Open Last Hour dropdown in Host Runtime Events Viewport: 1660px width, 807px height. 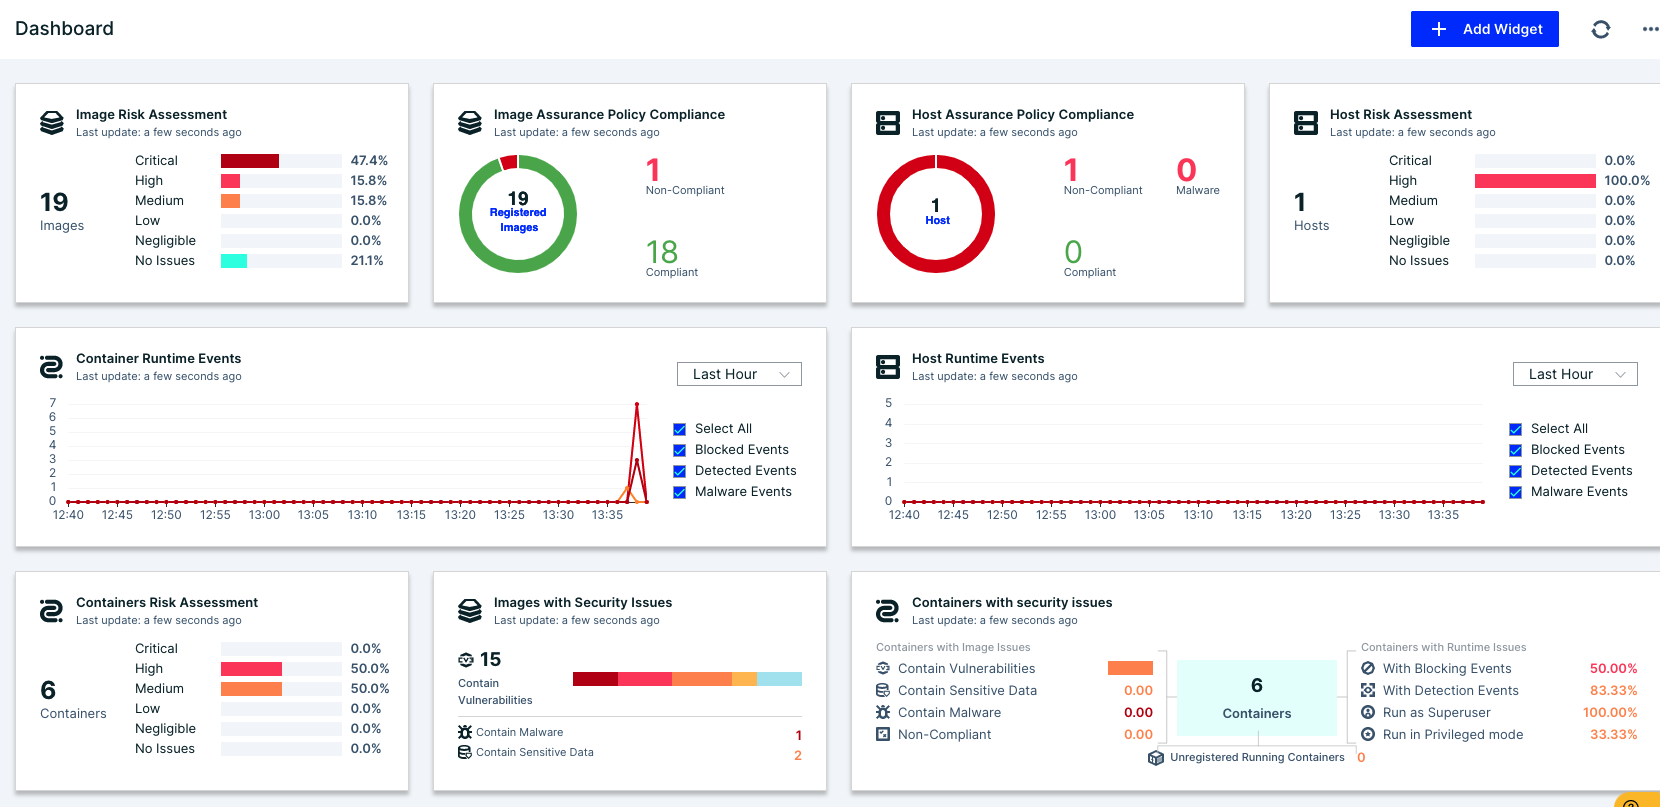(x=1575, y=374)
